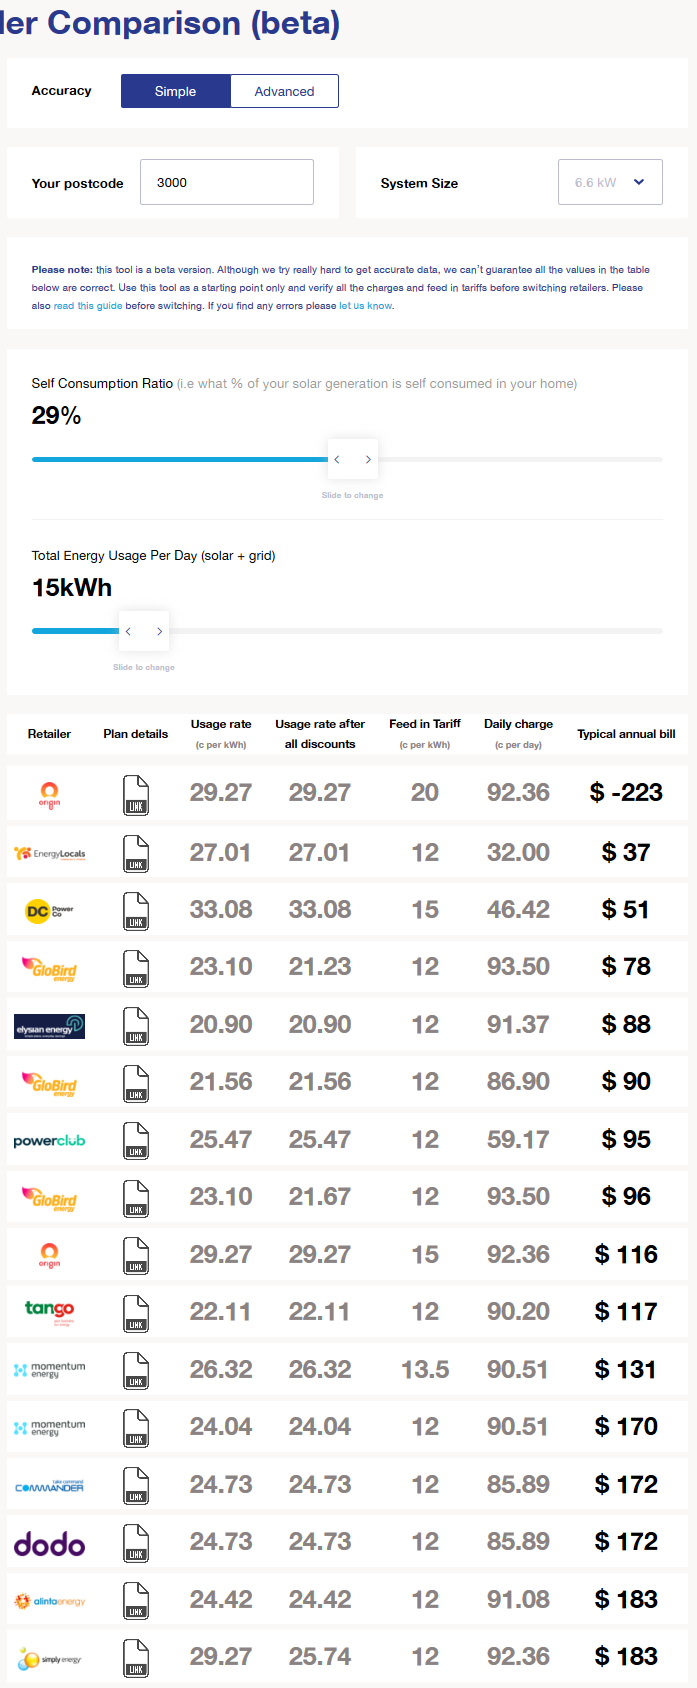The width and height of the screenshot is (697, 1688).
Task: Click the Tango retailer logo
Action: (x=49, y=1312)
